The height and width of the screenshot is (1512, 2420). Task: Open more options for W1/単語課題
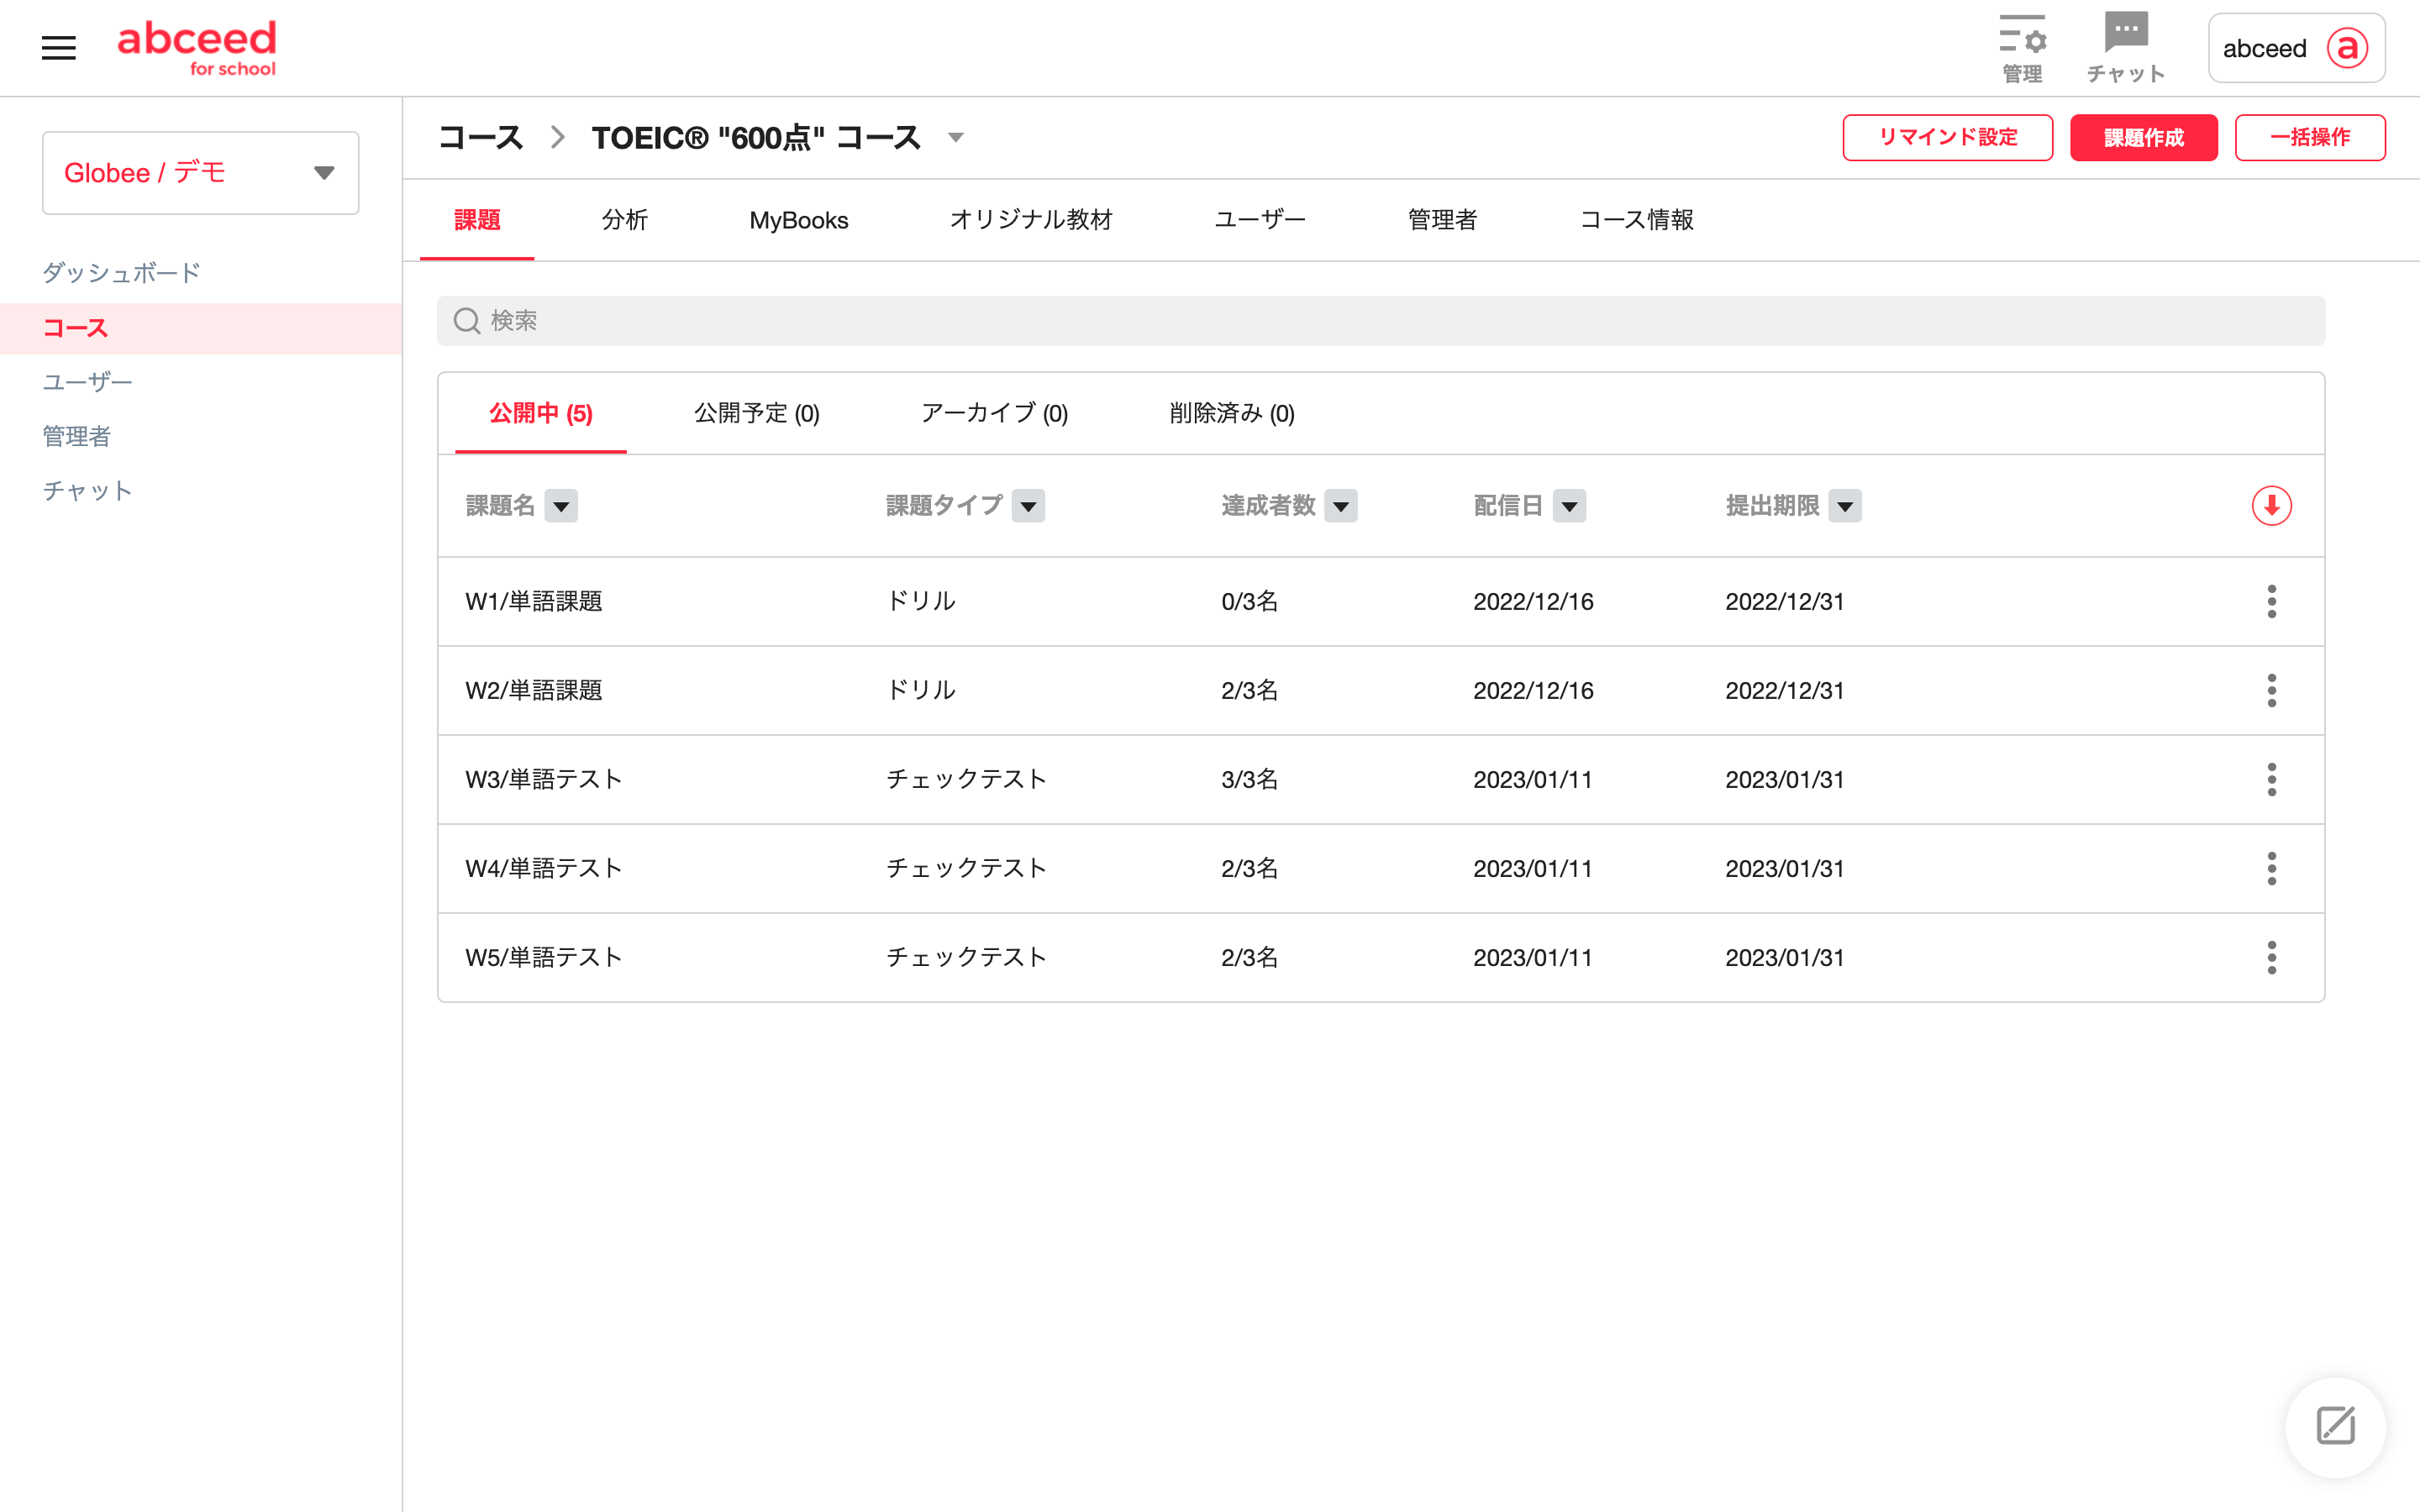(x=2271, y=601)
